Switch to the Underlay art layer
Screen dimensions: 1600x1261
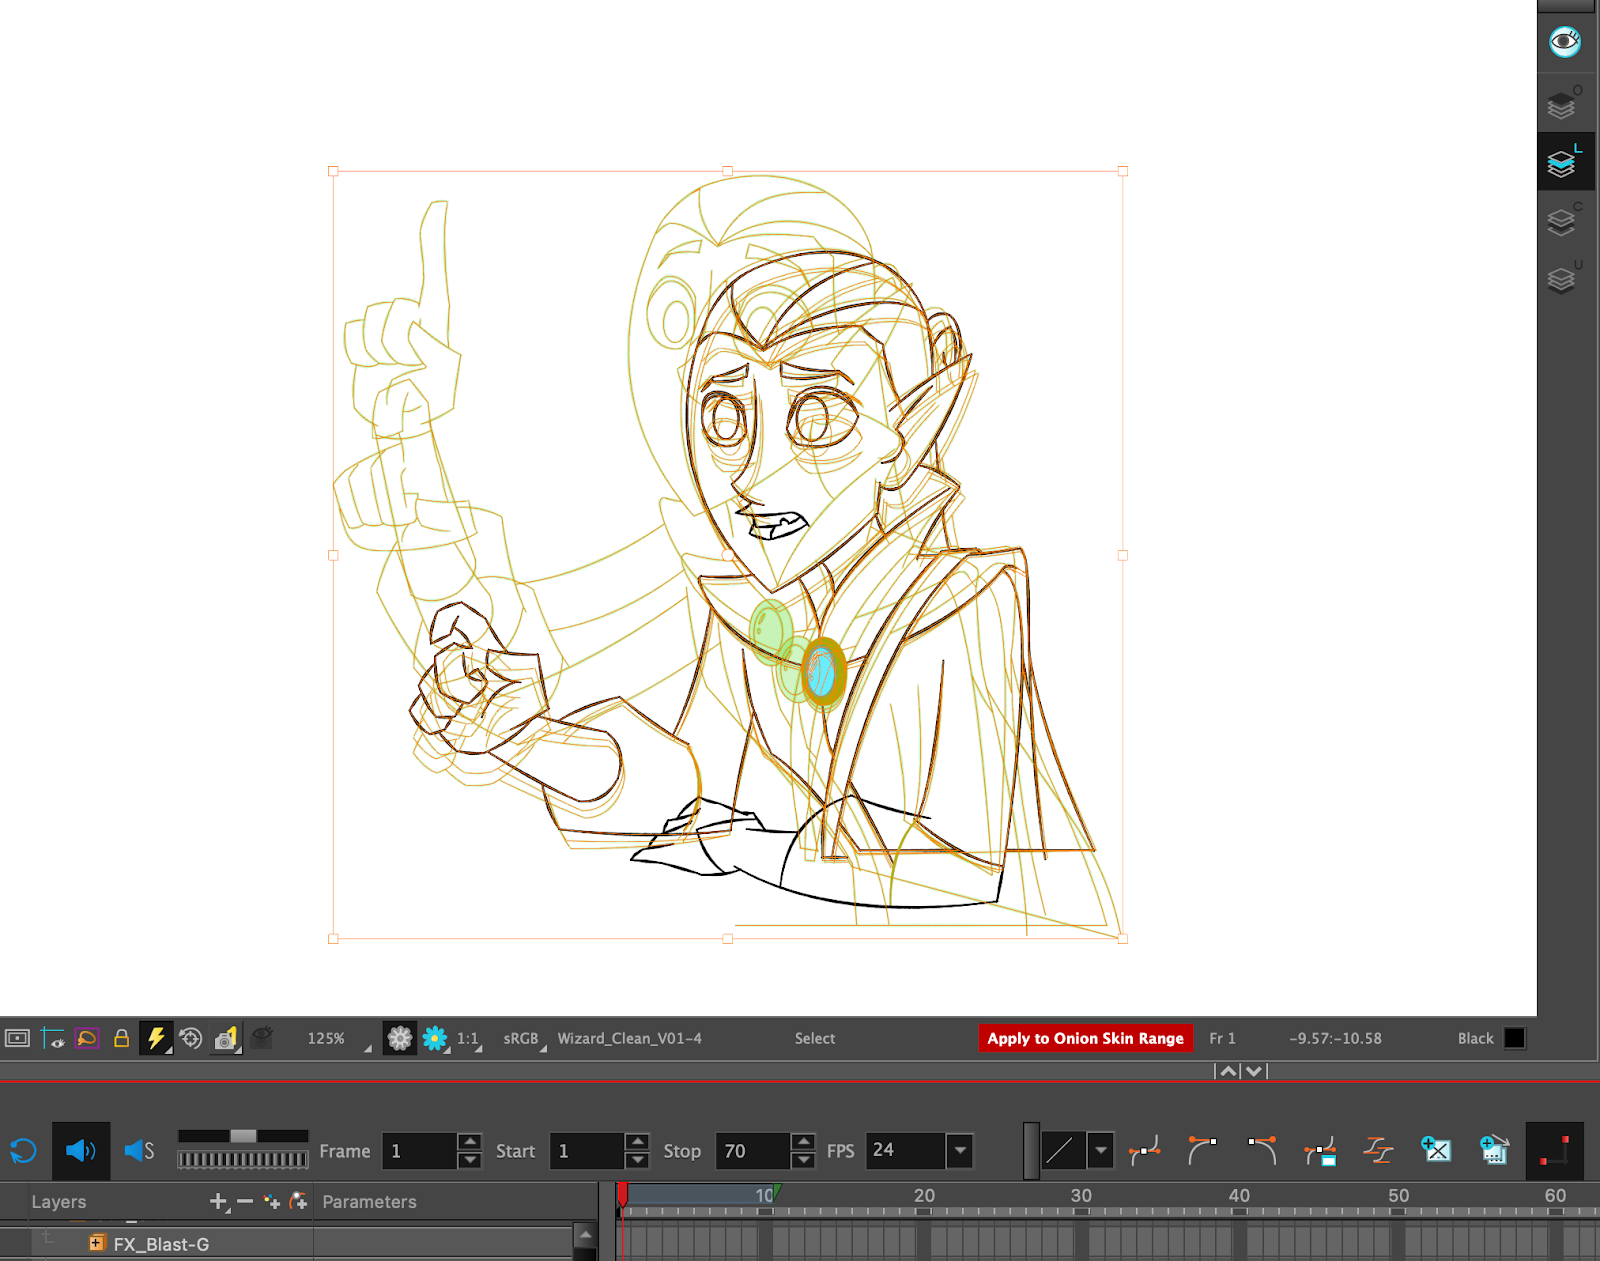tap(1562, 278)
